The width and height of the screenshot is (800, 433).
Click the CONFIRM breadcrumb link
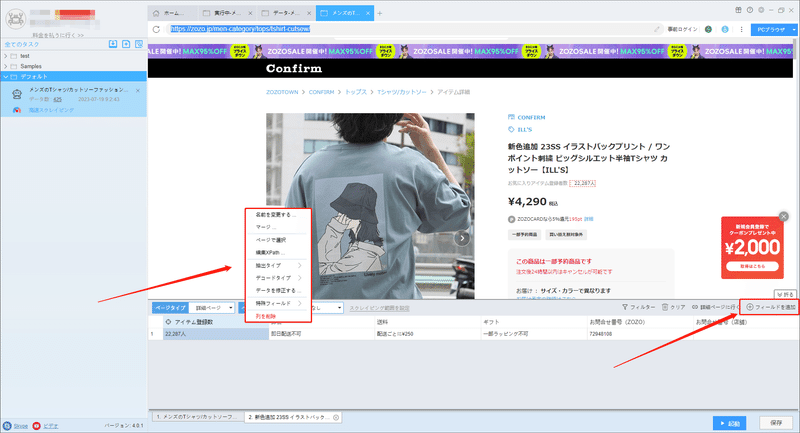tap(321, 92)
